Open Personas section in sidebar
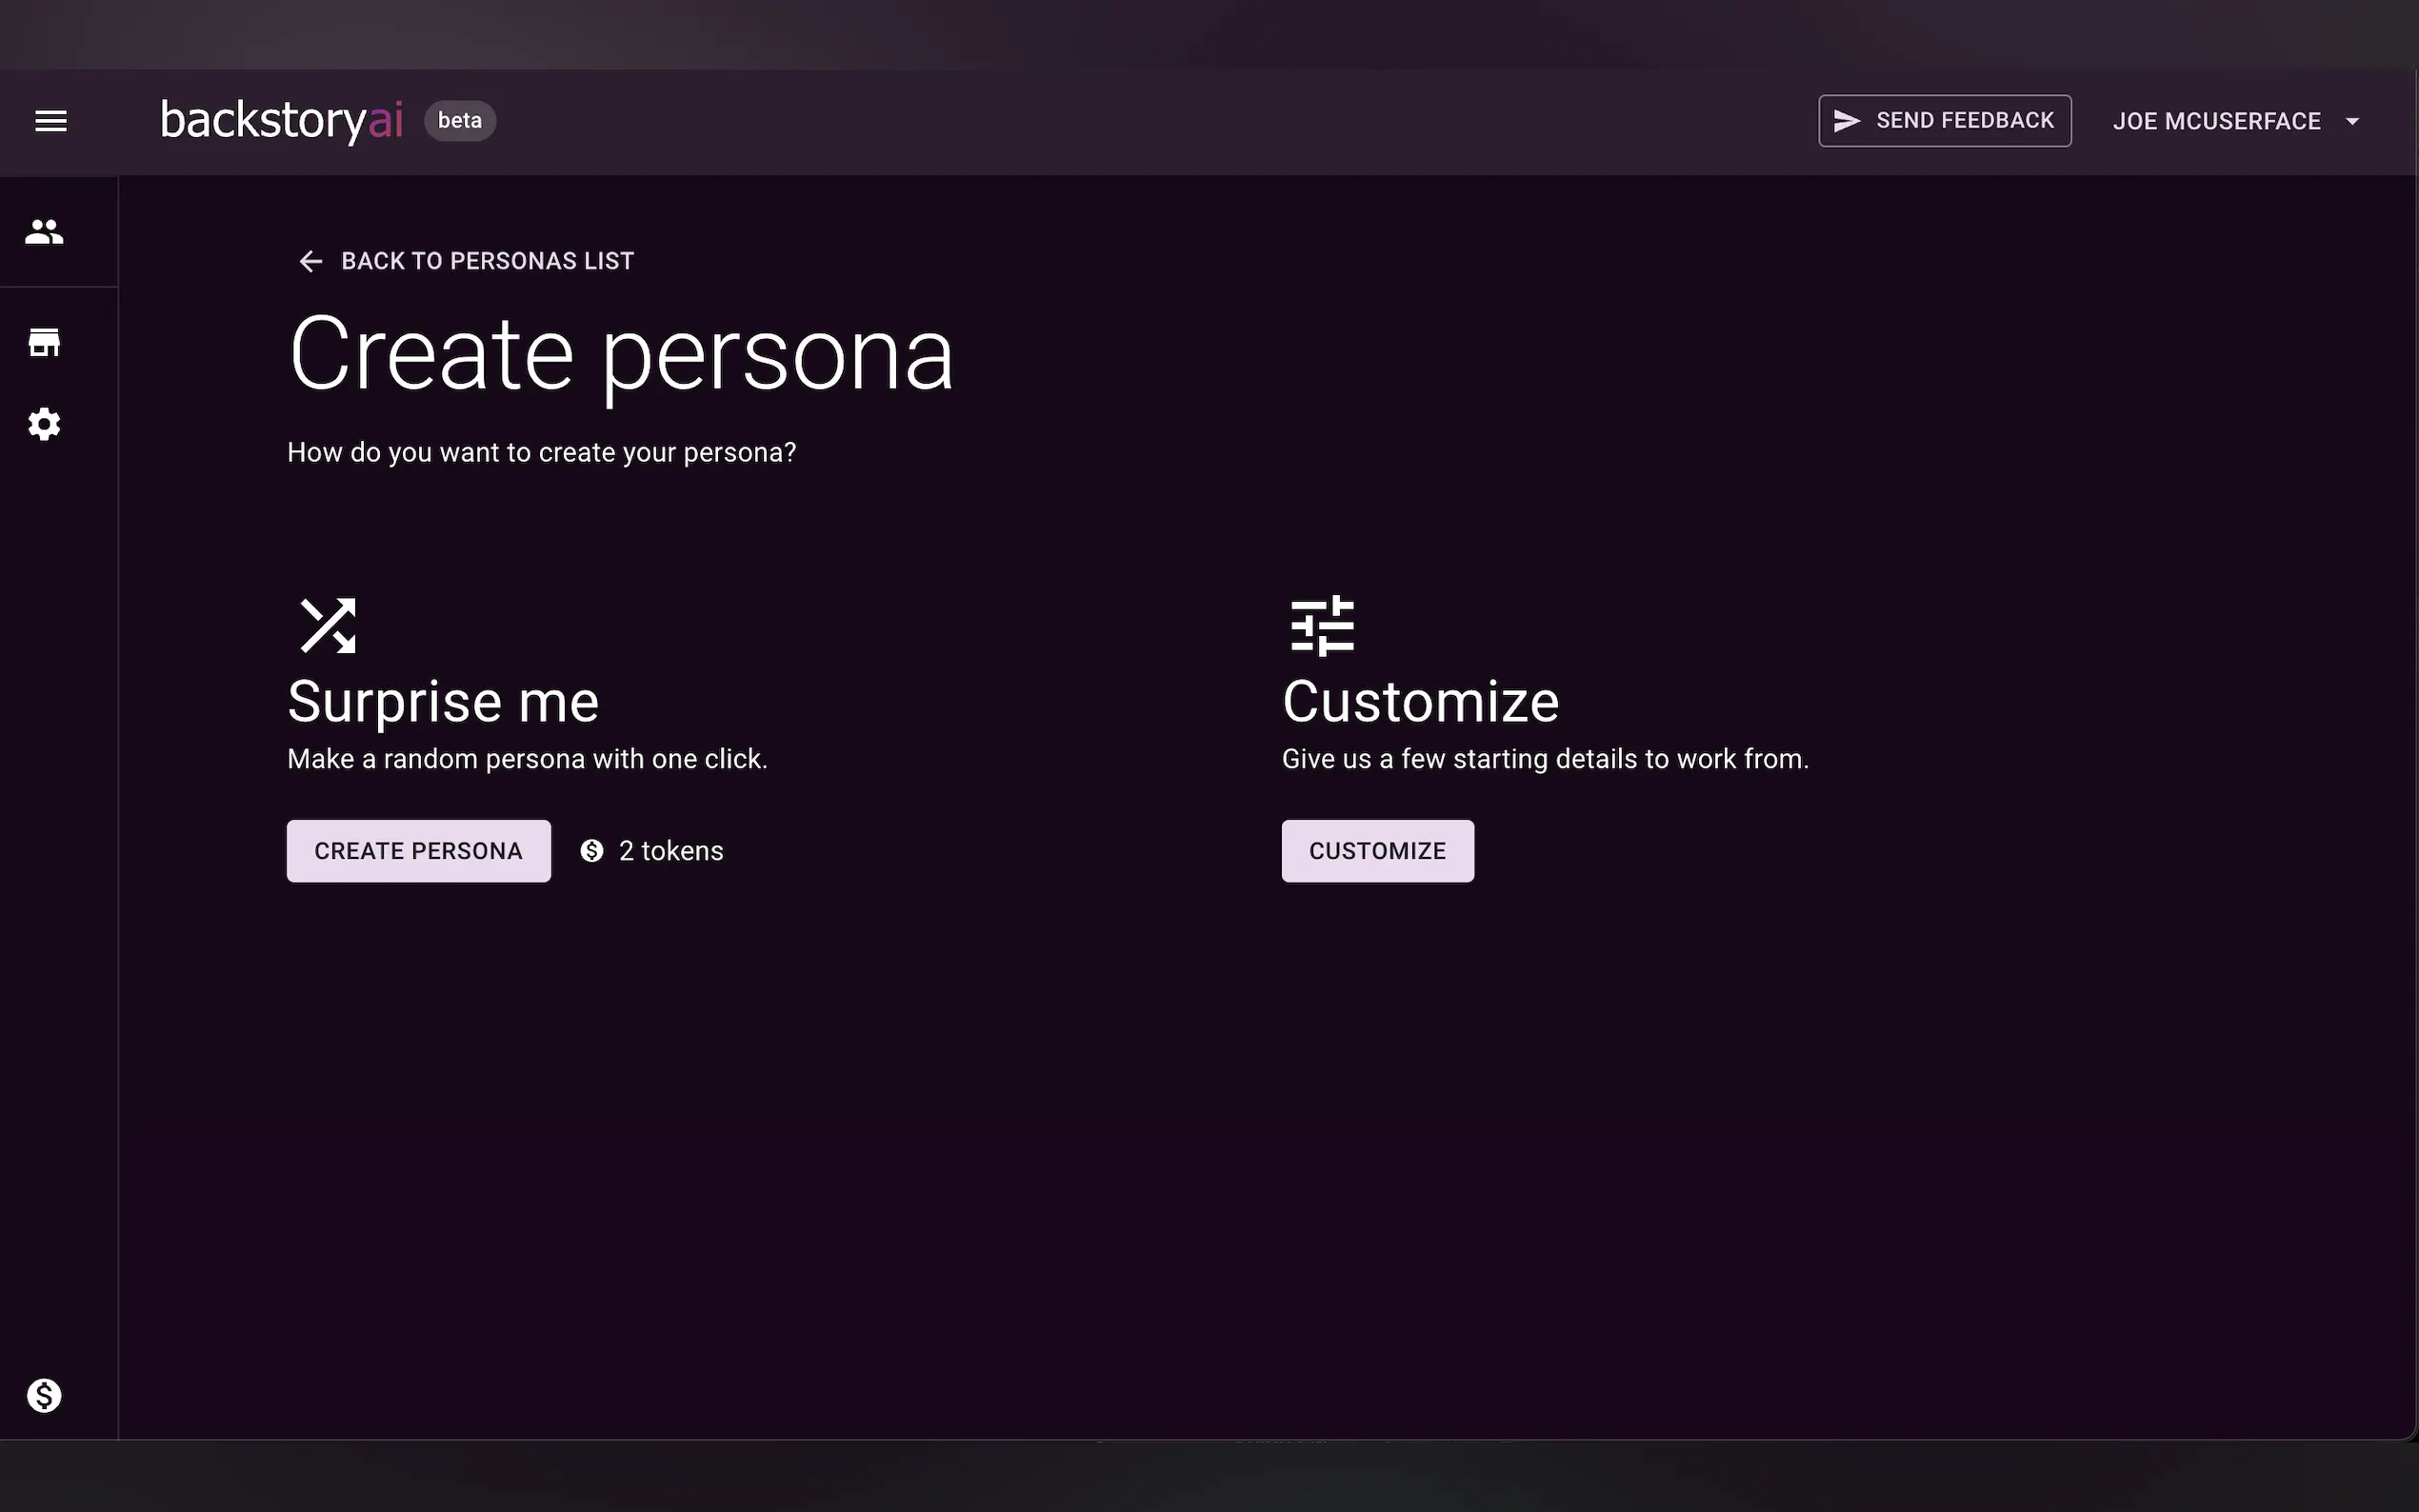Viewport: 2419px width, 1512px height. (44, 232)
